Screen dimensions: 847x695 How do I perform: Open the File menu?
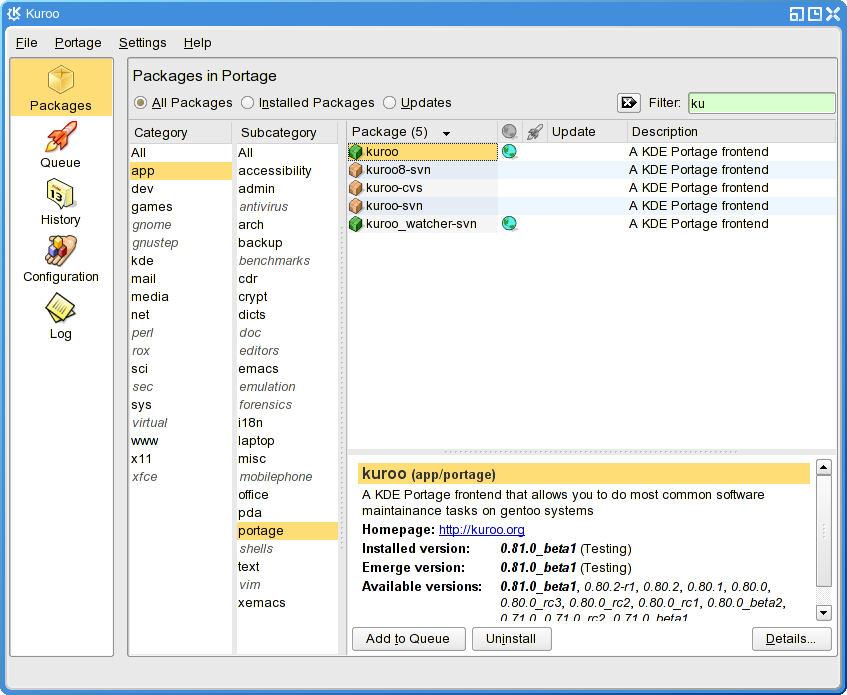pos(26,43)
